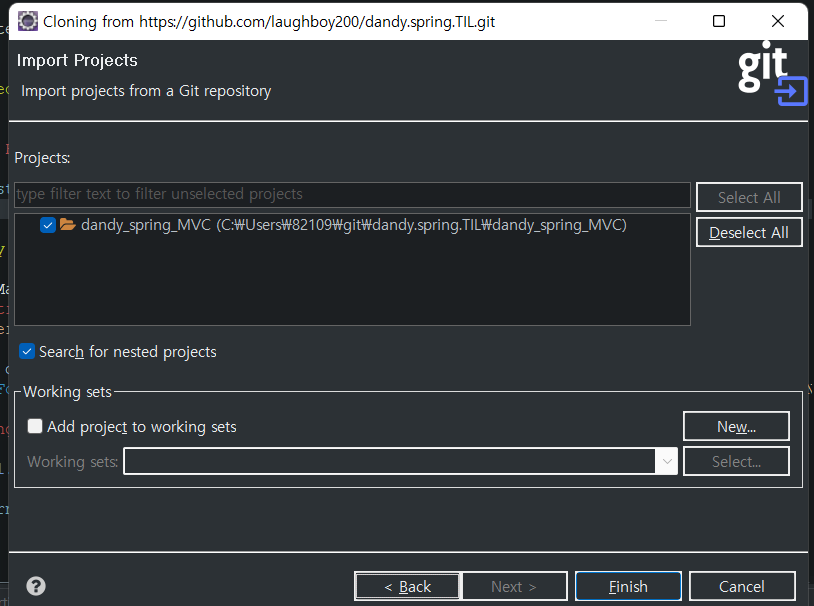
Task: Go back with the Back button
Action: [x=408, y=587]
